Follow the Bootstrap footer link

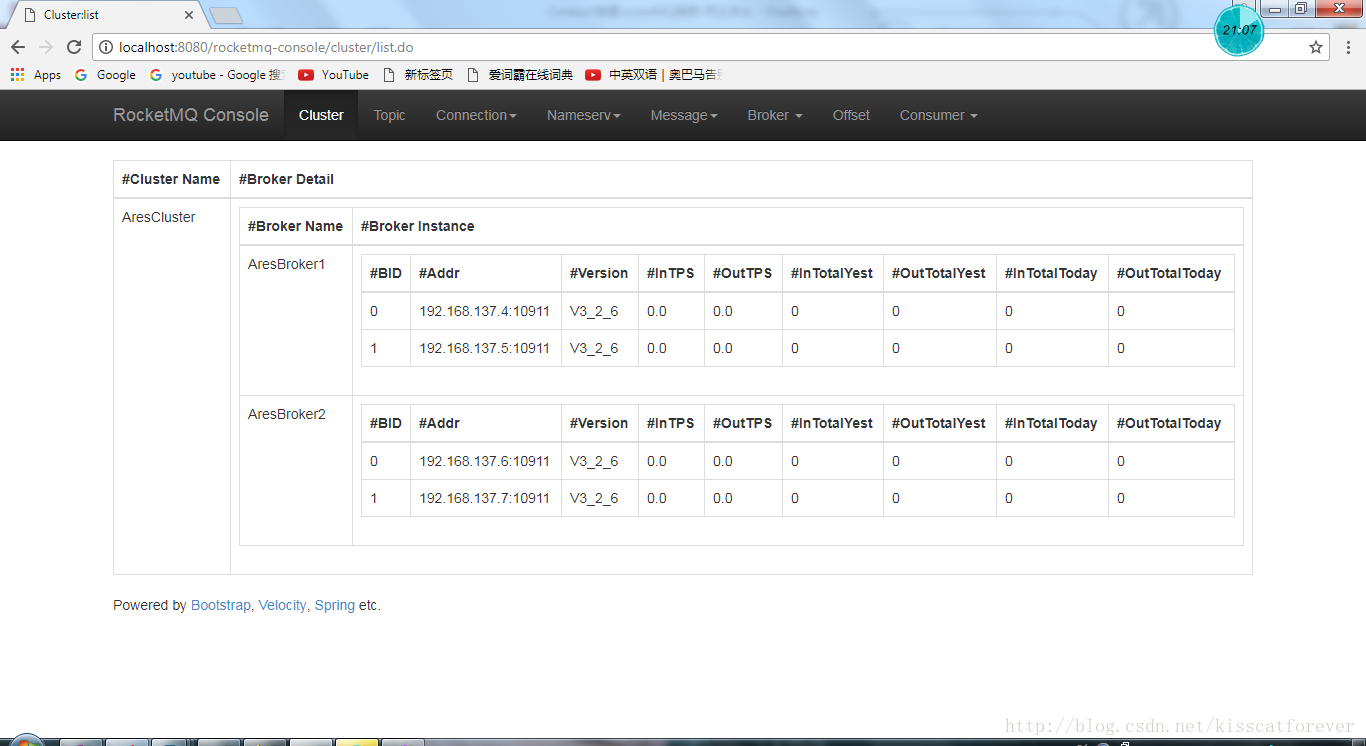point(221,605)
